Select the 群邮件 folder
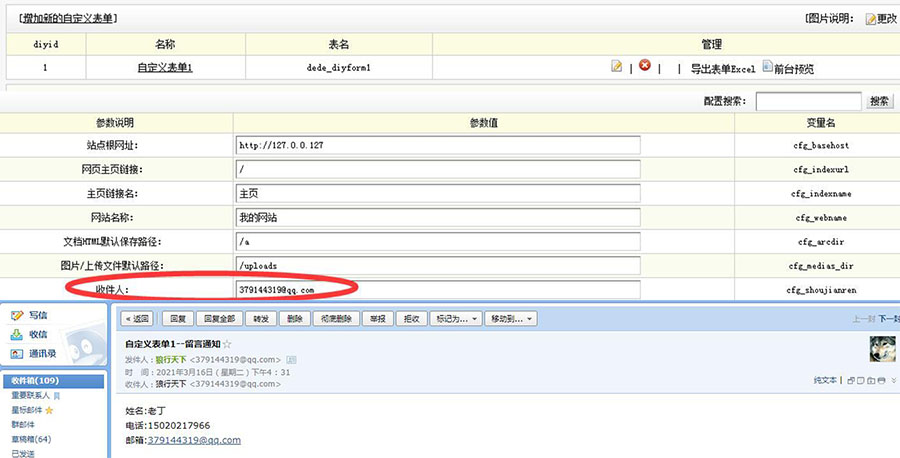The width and height of the screenshot is (900, 458). point(23,425)
